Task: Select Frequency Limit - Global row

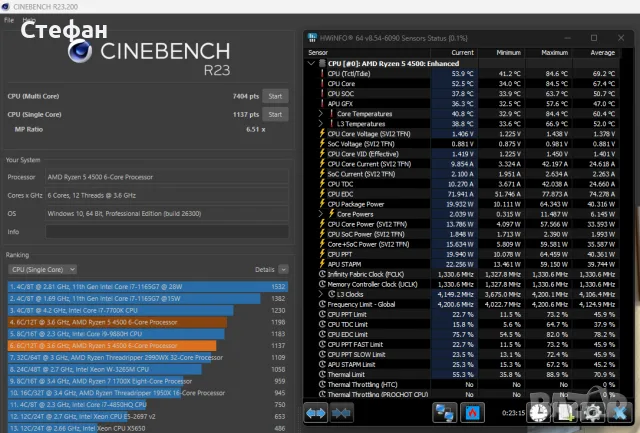Action: pyautogui.click(x=461, y=304)
